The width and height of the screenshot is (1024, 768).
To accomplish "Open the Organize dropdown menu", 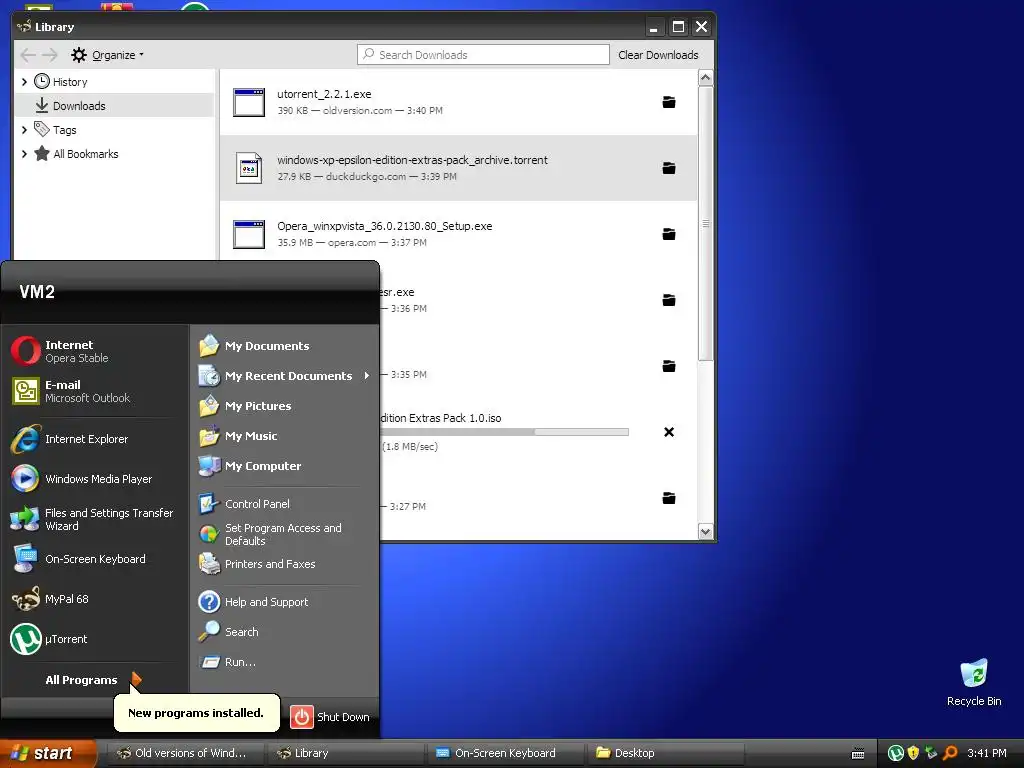I will pos(108,55).
